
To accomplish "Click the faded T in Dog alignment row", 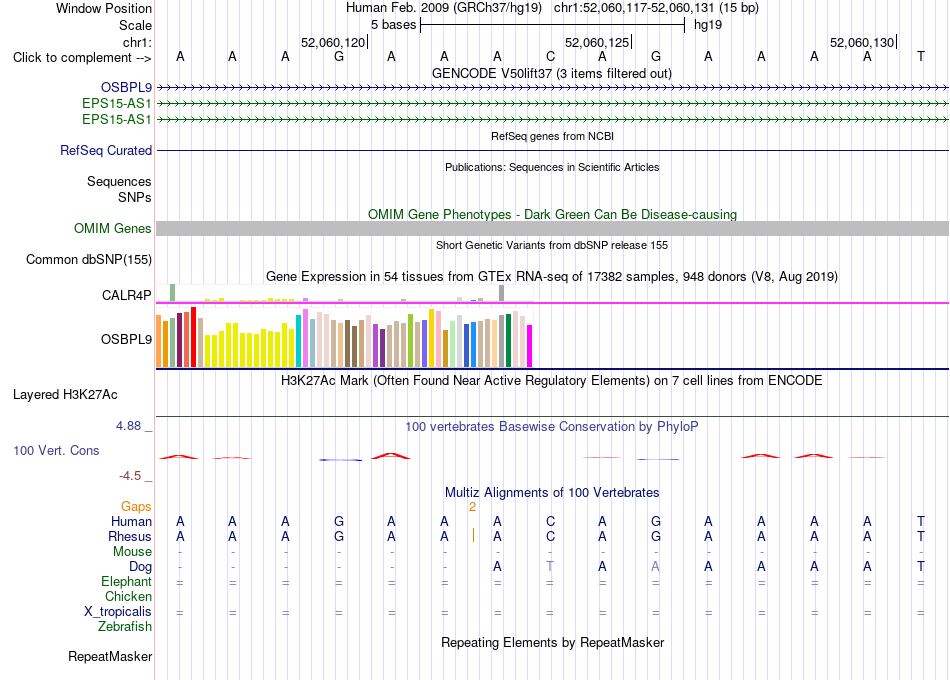I will [x=550, y=566].
